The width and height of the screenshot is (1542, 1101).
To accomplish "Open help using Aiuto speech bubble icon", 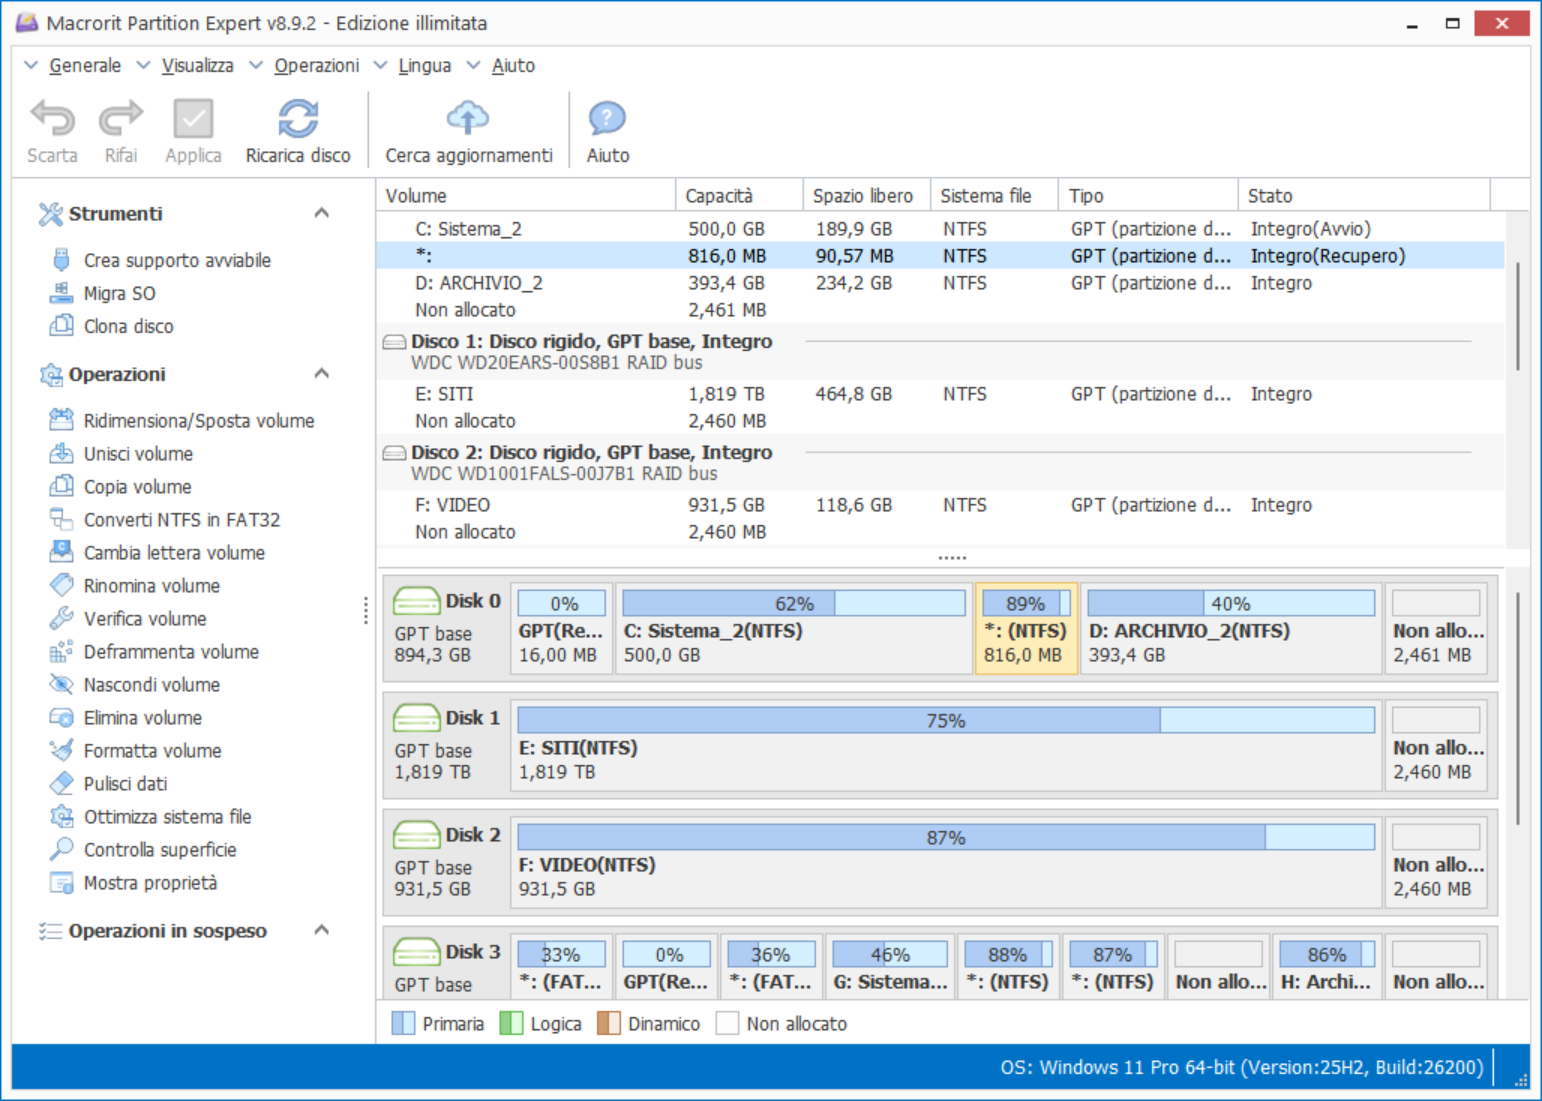I will (607, 119).
